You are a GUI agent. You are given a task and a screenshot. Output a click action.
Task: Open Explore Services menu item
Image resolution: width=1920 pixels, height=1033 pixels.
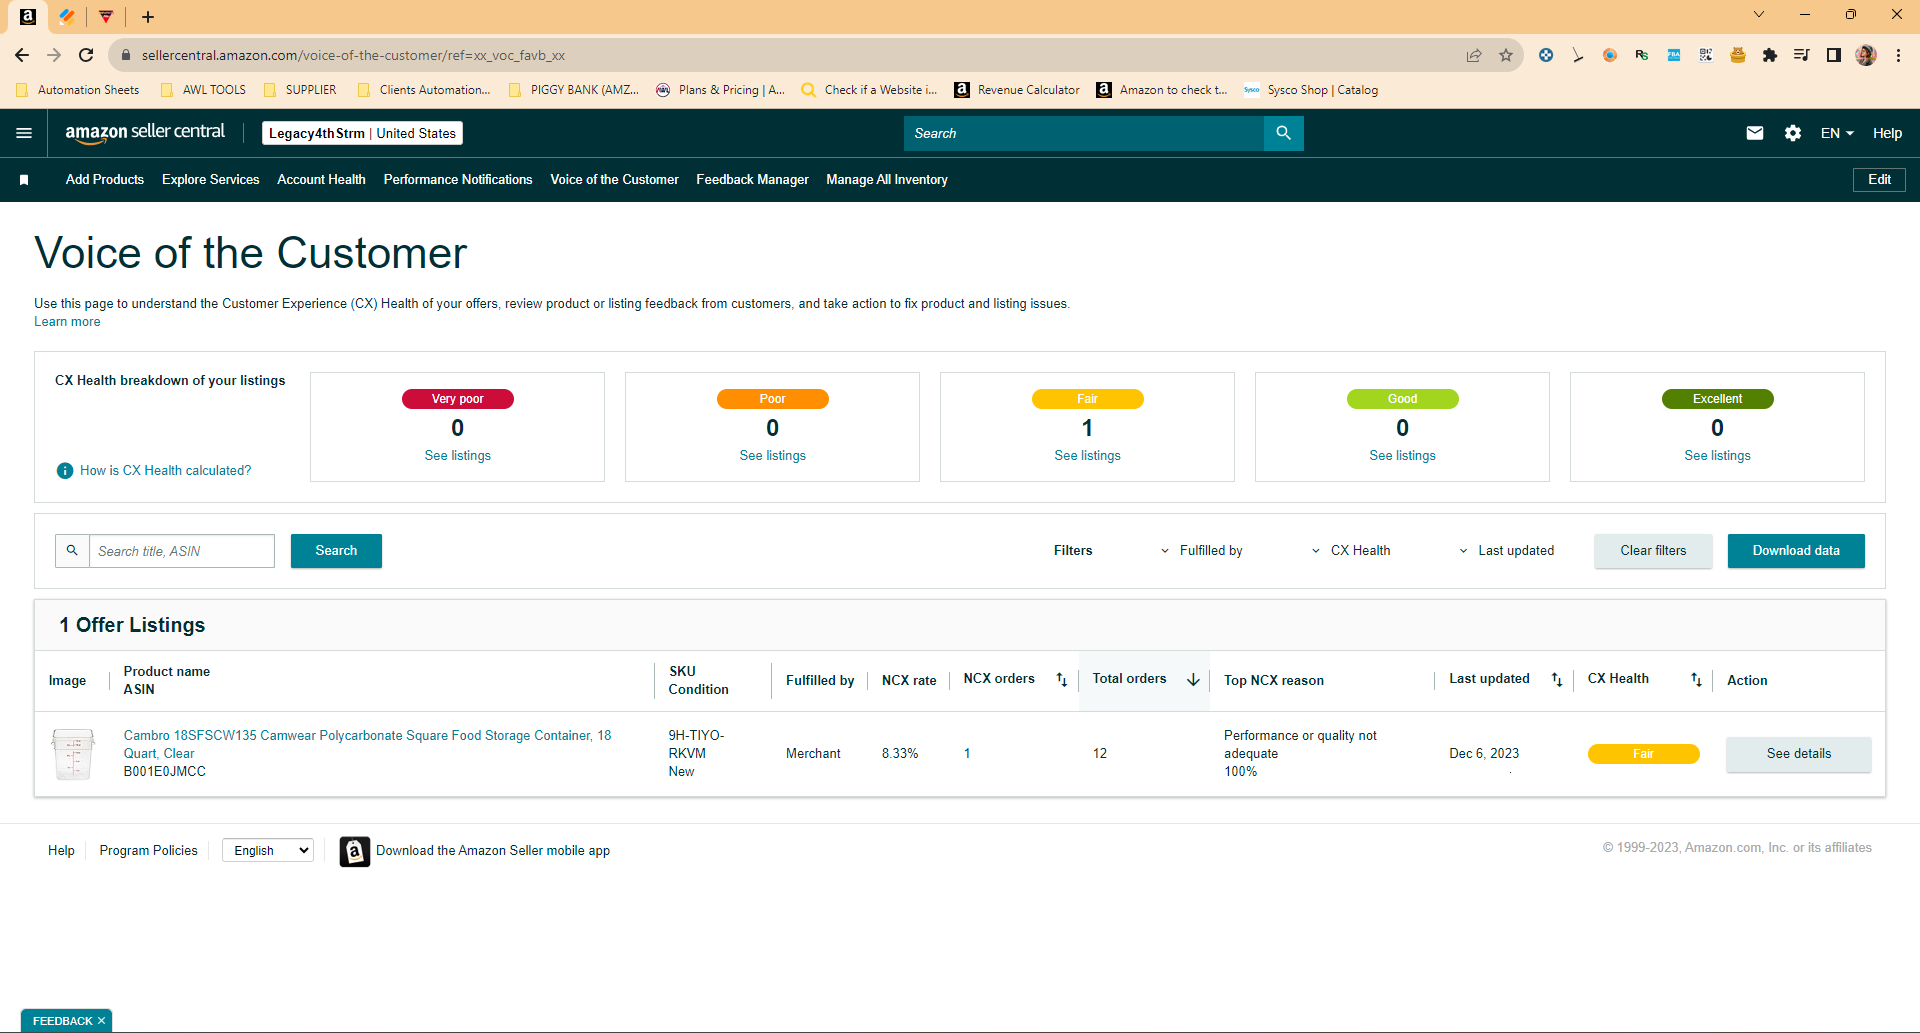click(x=211, y=180)
